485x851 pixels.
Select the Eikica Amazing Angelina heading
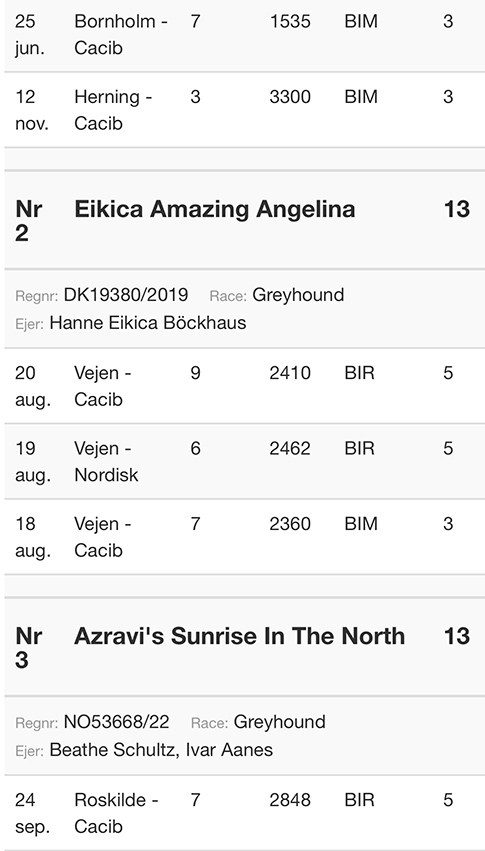[214, 209]
